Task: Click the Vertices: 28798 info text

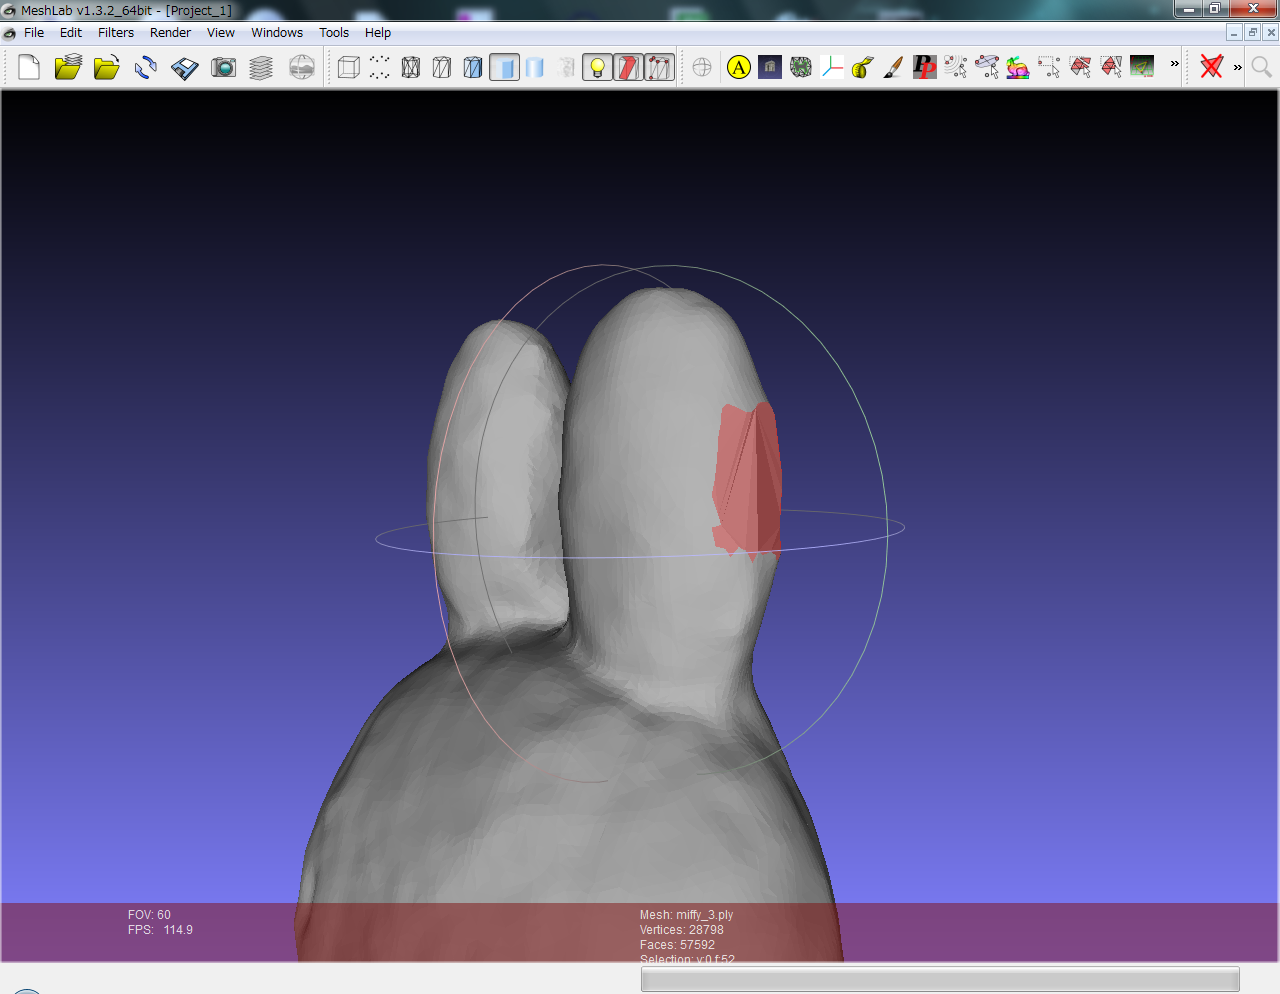Action: (682, 930)
